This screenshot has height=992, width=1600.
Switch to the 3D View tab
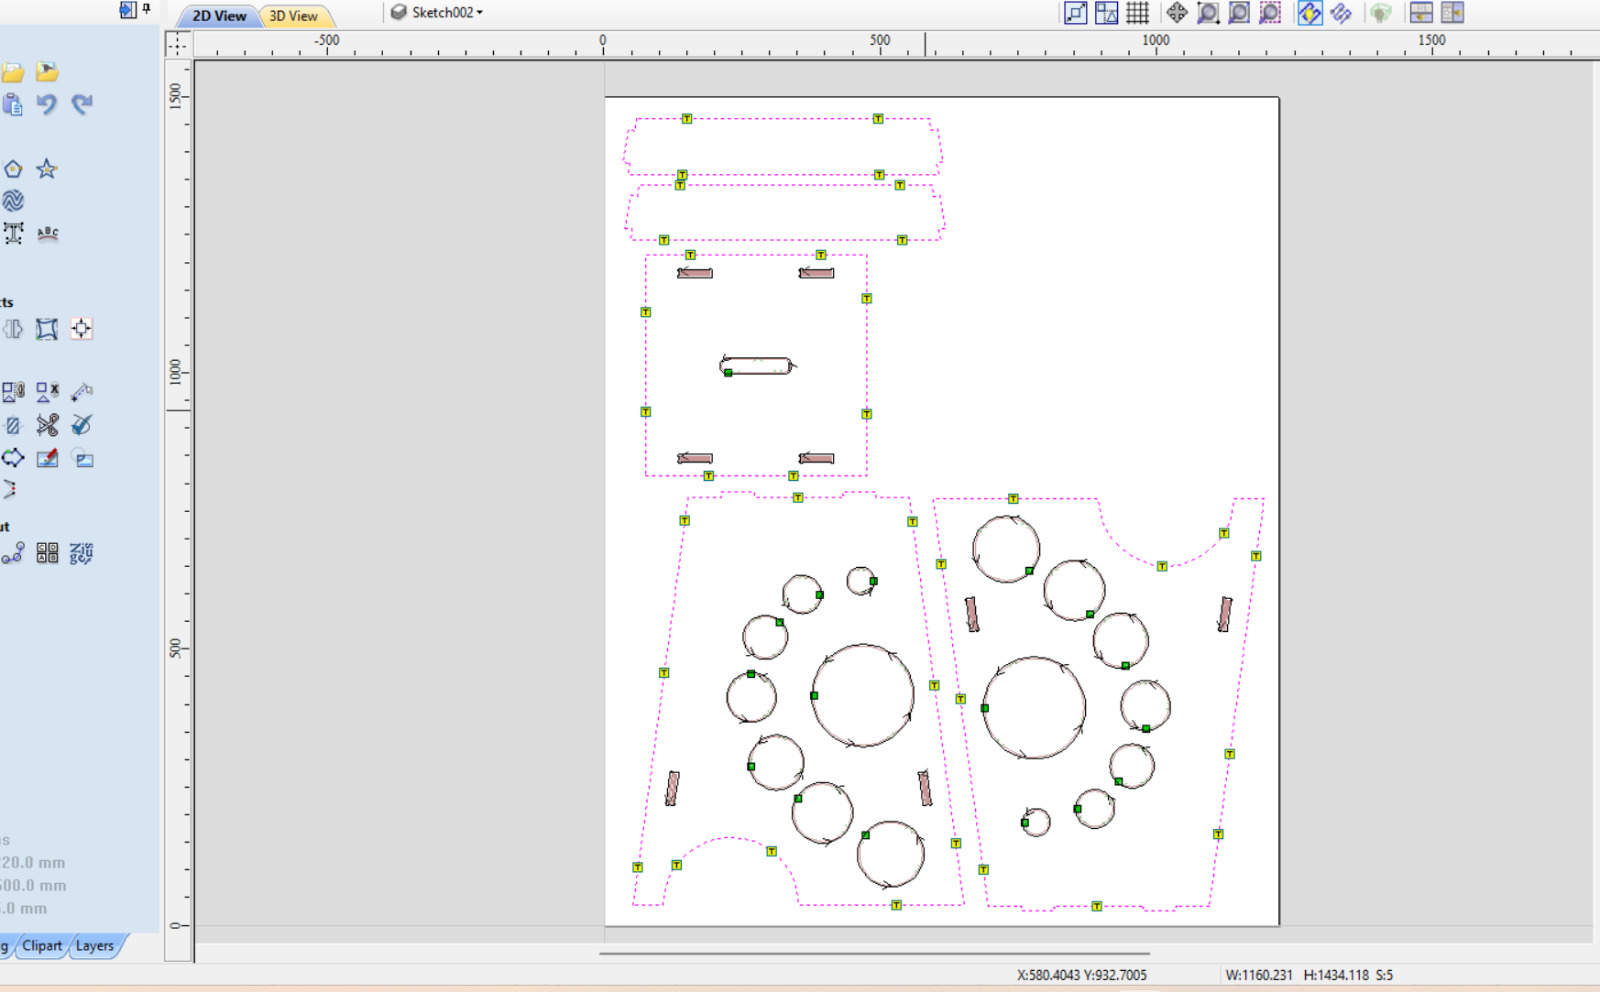[x=293, y=15]
